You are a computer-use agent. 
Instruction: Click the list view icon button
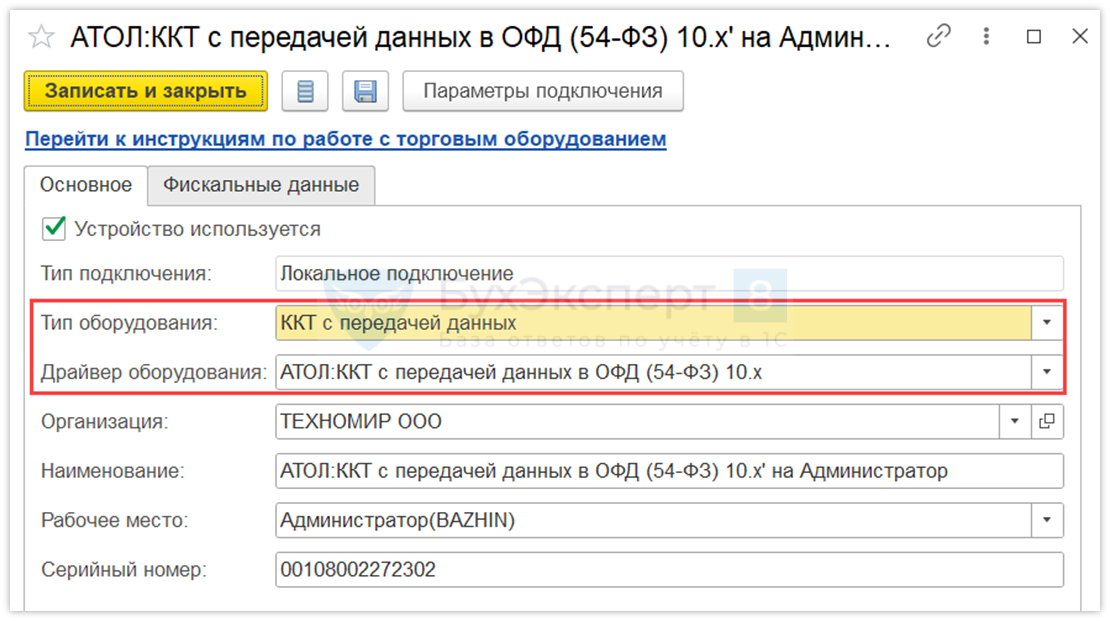point(306,92)
